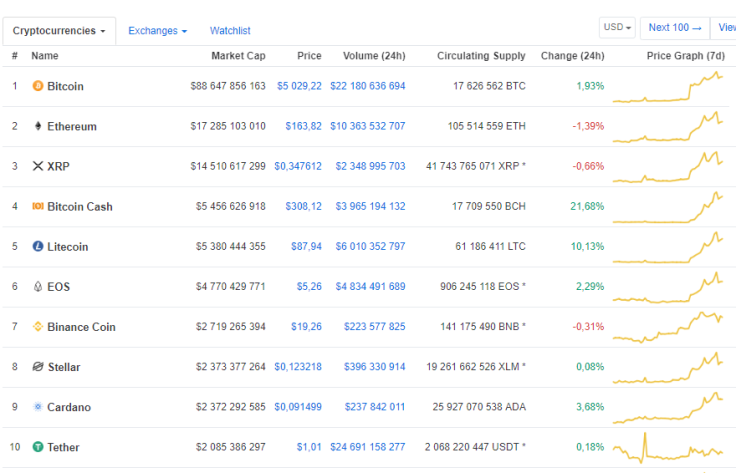
Task: Click the Litecoin logo icon
Action: click(x=38, y=246)
